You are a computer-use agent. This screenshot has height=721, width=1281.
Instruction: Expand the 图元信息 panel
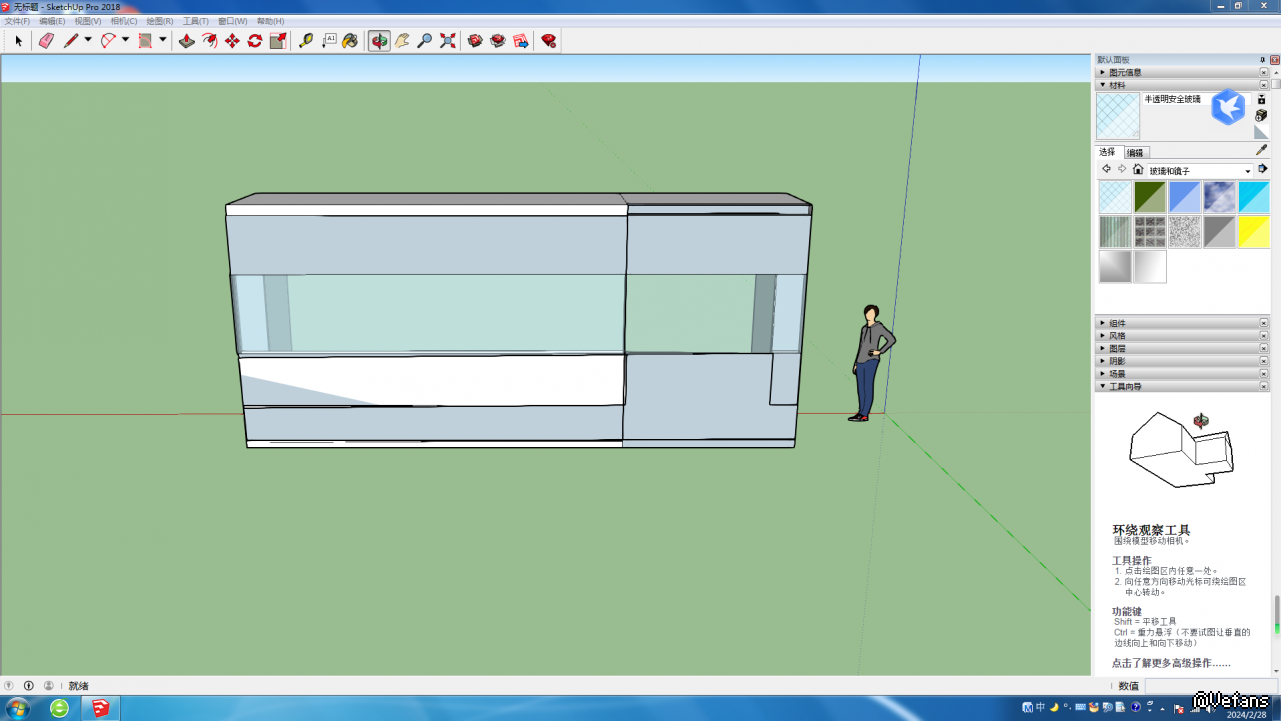click(x=1125, y=73)
